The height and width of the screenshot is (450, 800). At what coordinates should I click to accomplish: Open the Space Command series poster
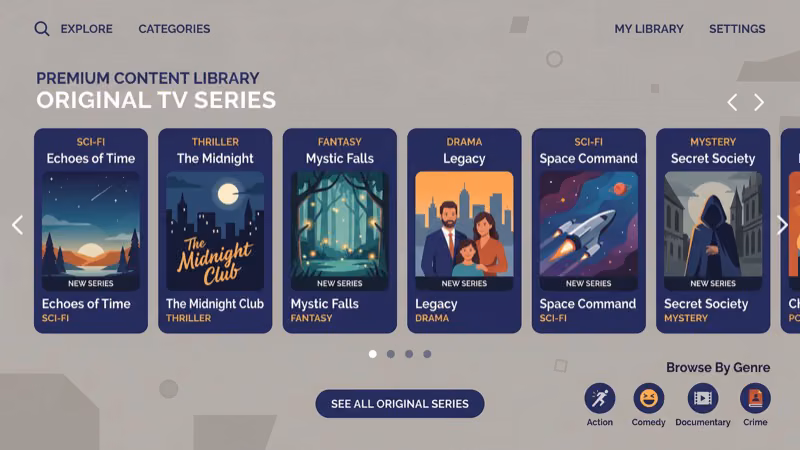tap(588, 231)
